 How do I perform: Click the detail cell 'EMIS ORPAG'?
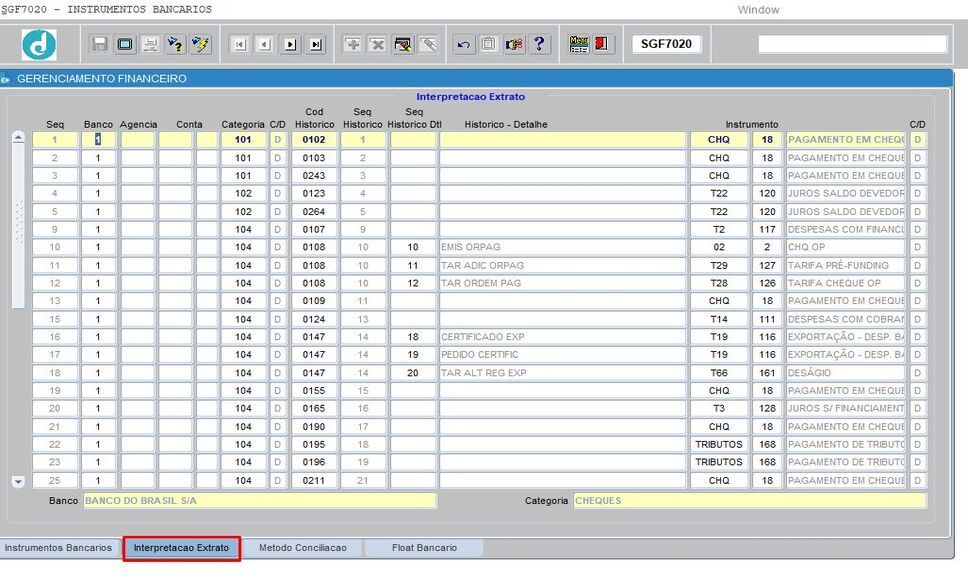point(563,247)
